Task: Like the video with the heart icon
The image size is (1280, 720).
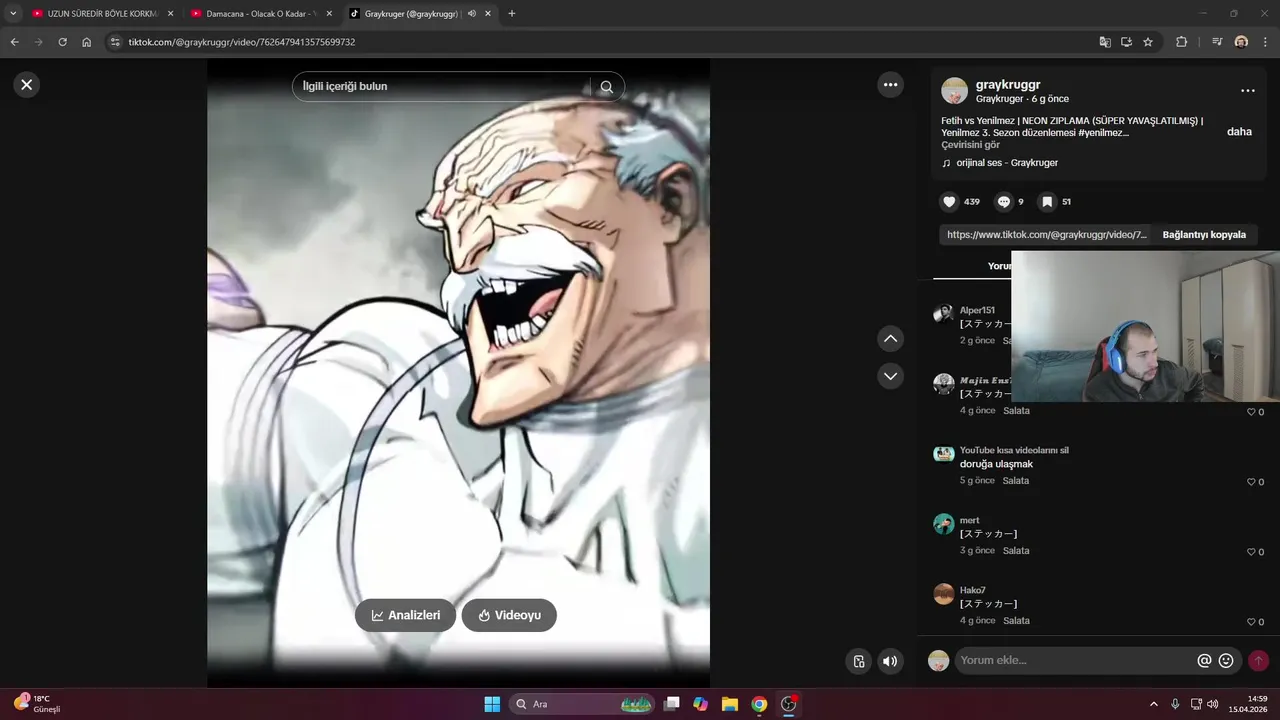Action: pos(949,202)
